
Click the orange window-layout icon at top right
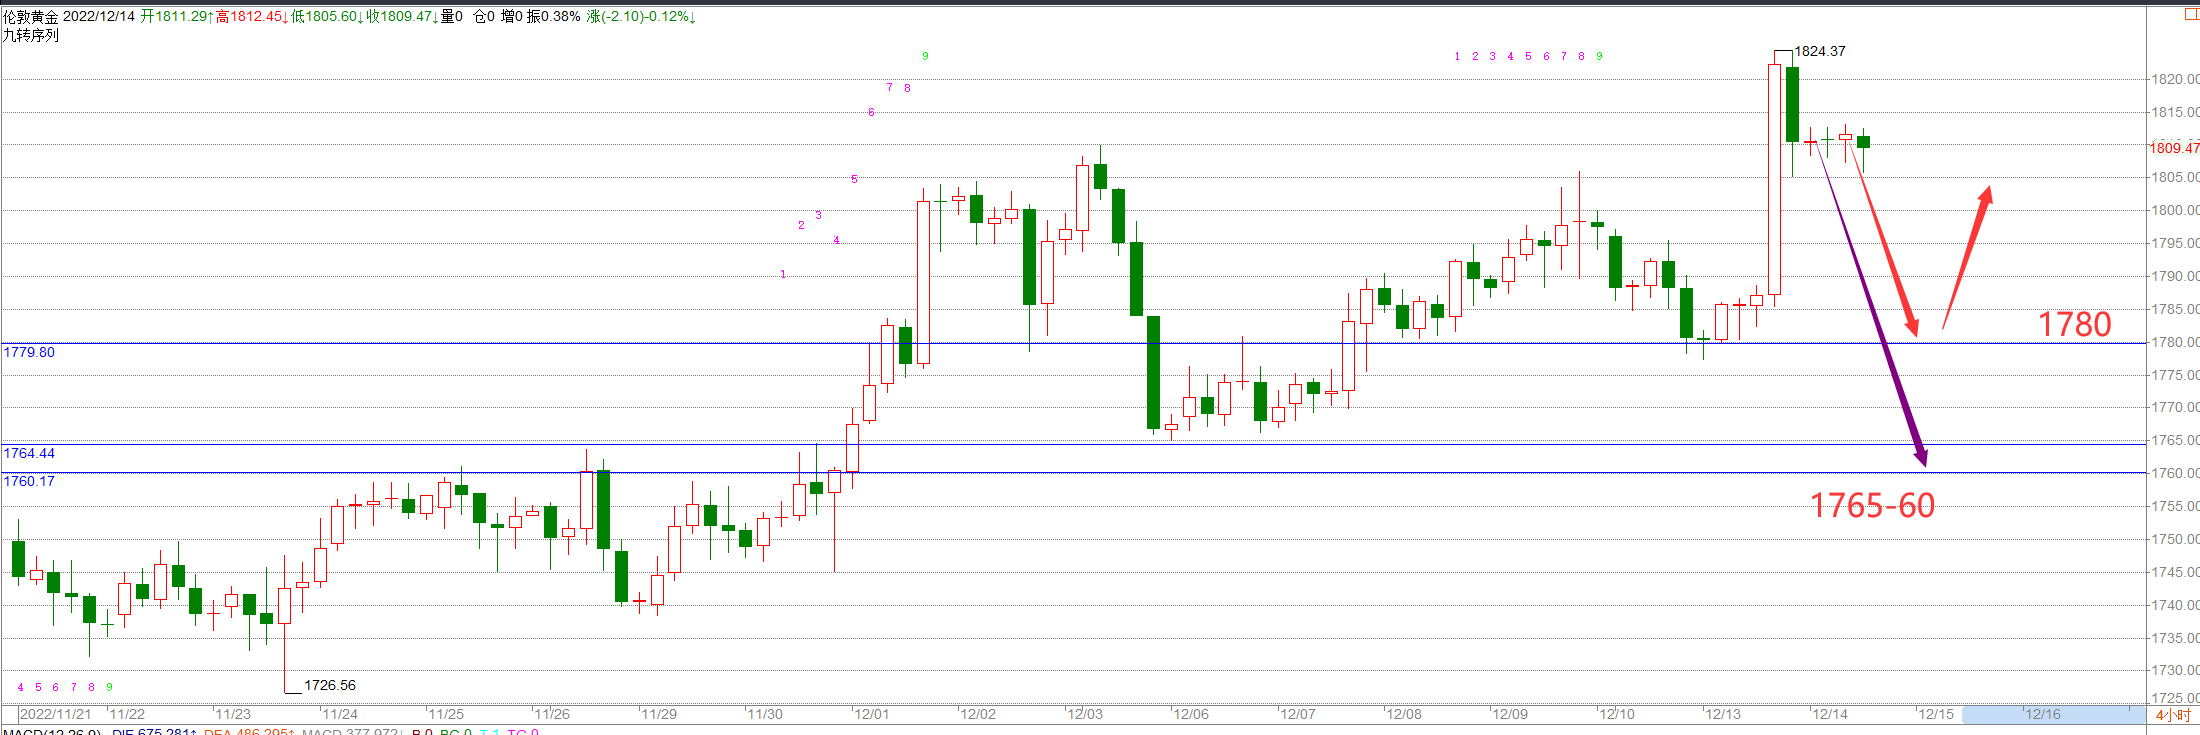pyautogui.click(x=2191, y=14)
